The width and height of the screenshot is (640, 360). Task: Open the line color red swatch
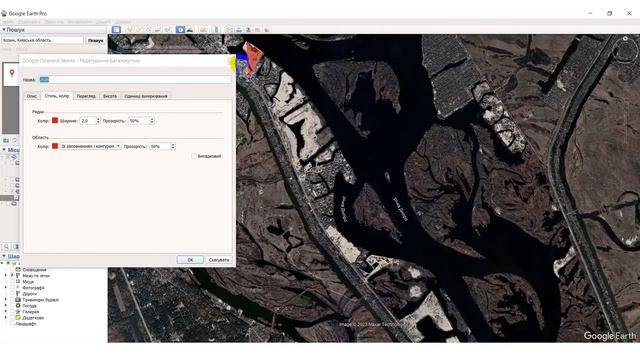pos(55,120)
